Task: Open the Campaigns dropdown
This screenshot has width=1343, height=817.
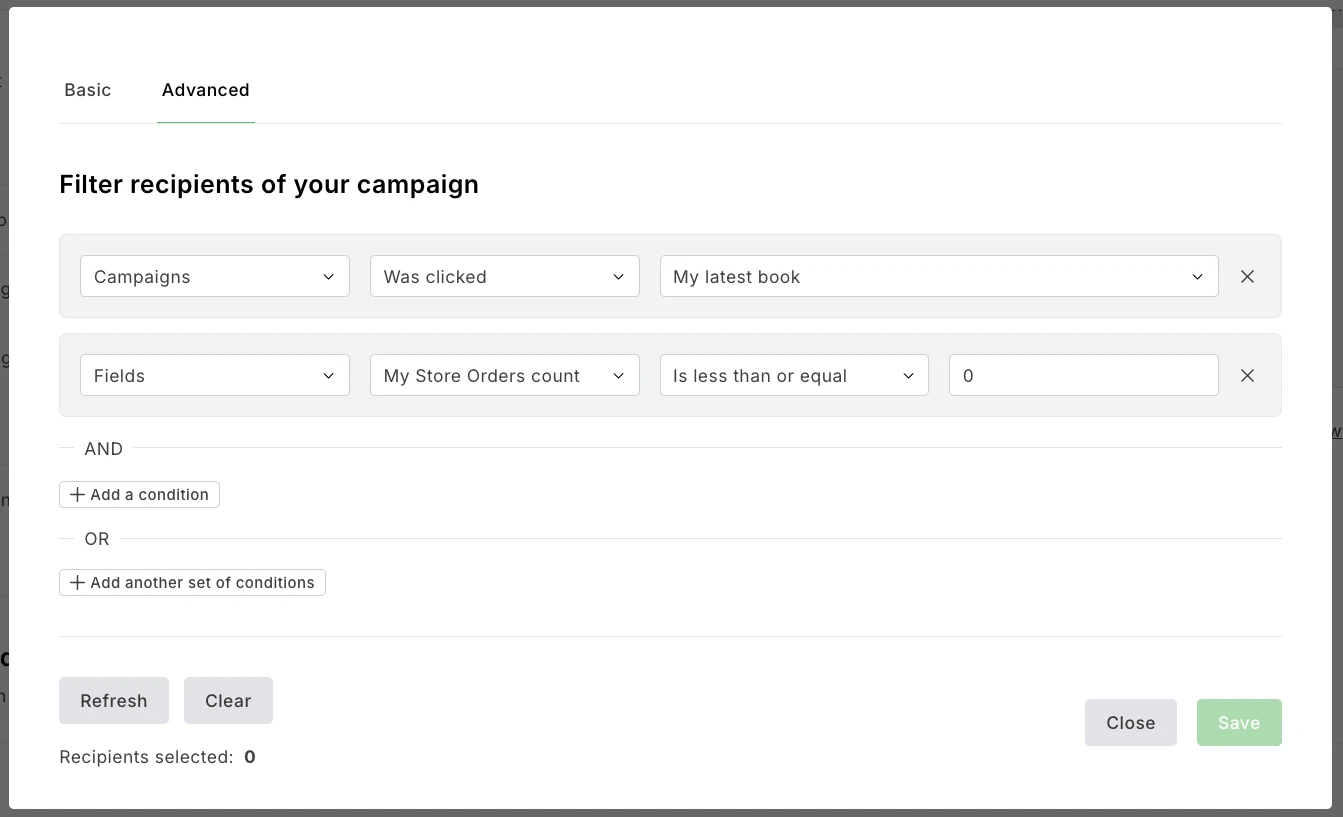Action: click(x=214, y=277)
